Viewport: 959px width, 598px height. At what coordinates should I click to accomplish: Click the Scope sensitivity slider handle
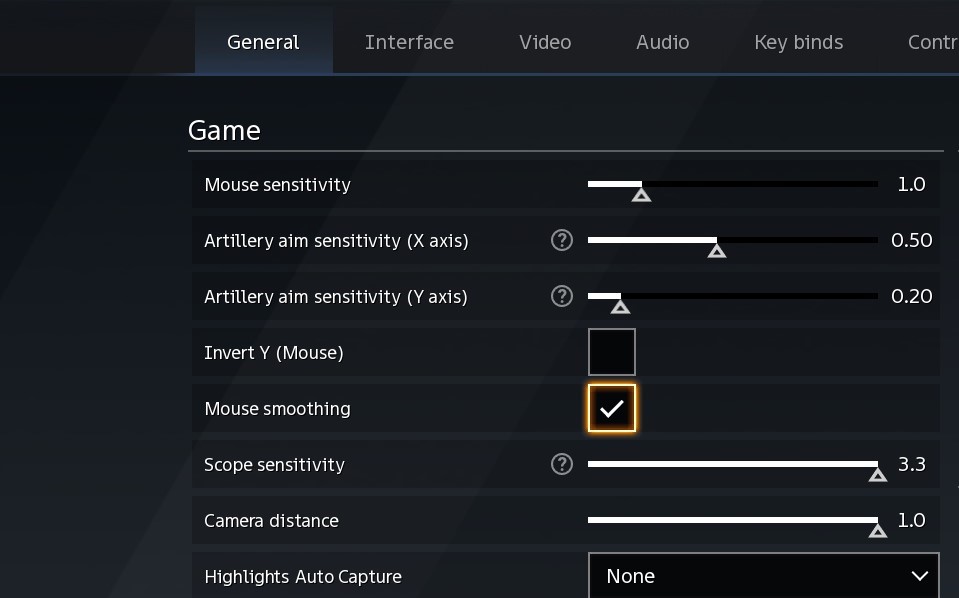pyautogui.click(x=878, y=475)
